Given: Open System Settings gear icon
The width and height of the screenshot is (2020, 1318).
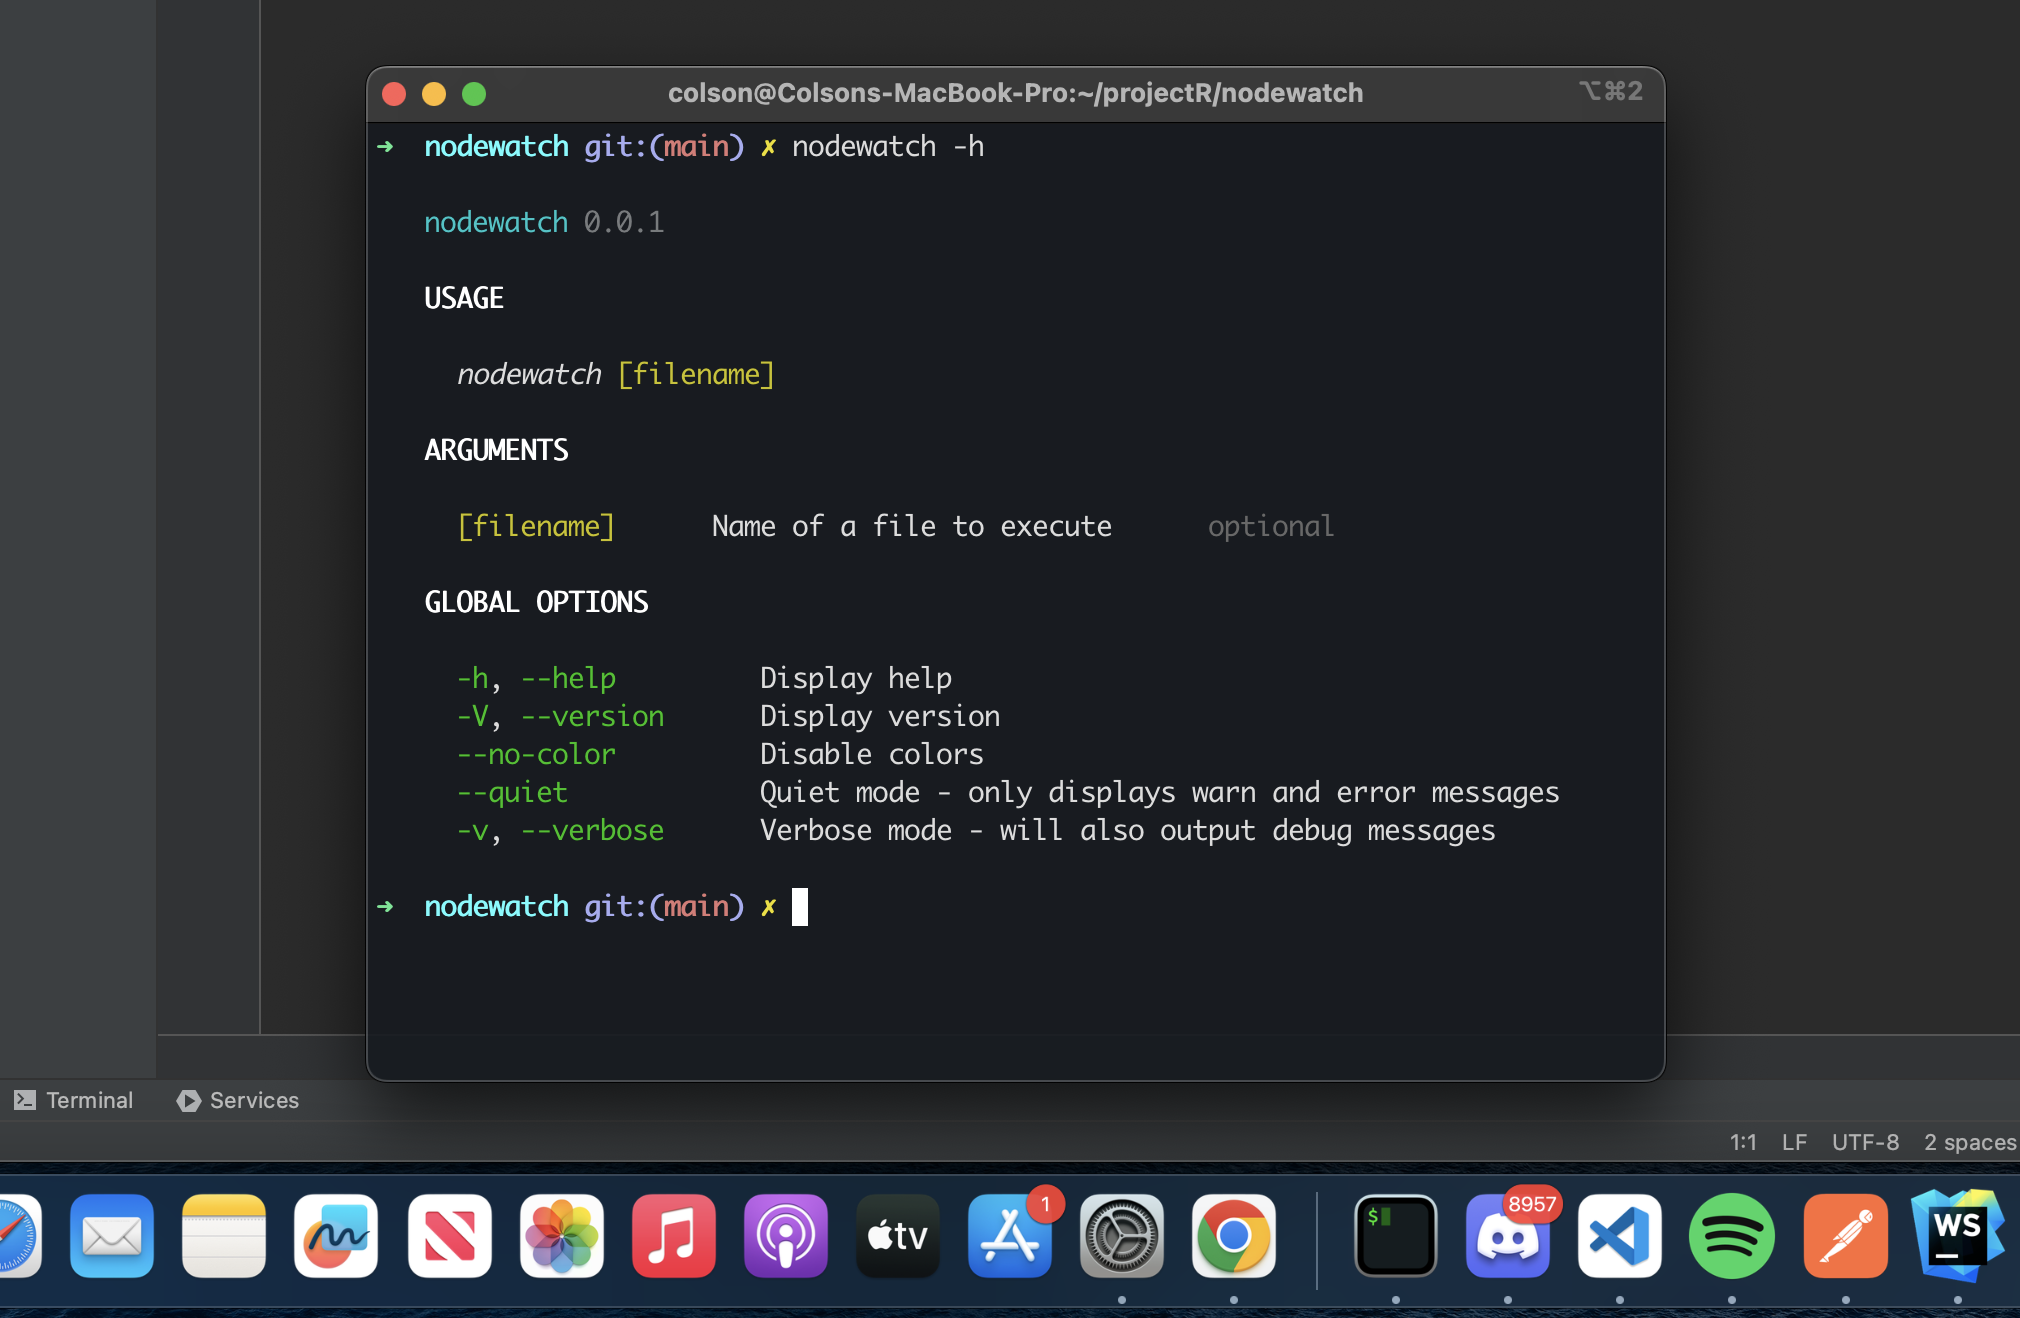Looking at the screenshot, I should 1122,1236.
